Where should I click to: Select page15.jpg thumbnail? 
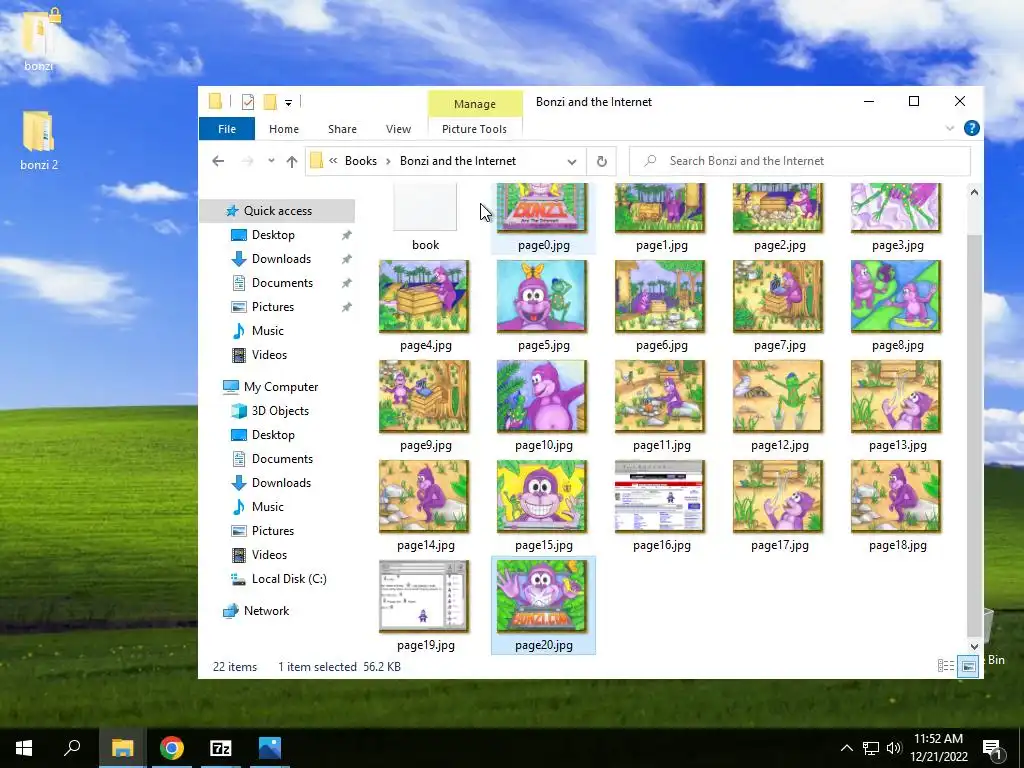[542, 496]
